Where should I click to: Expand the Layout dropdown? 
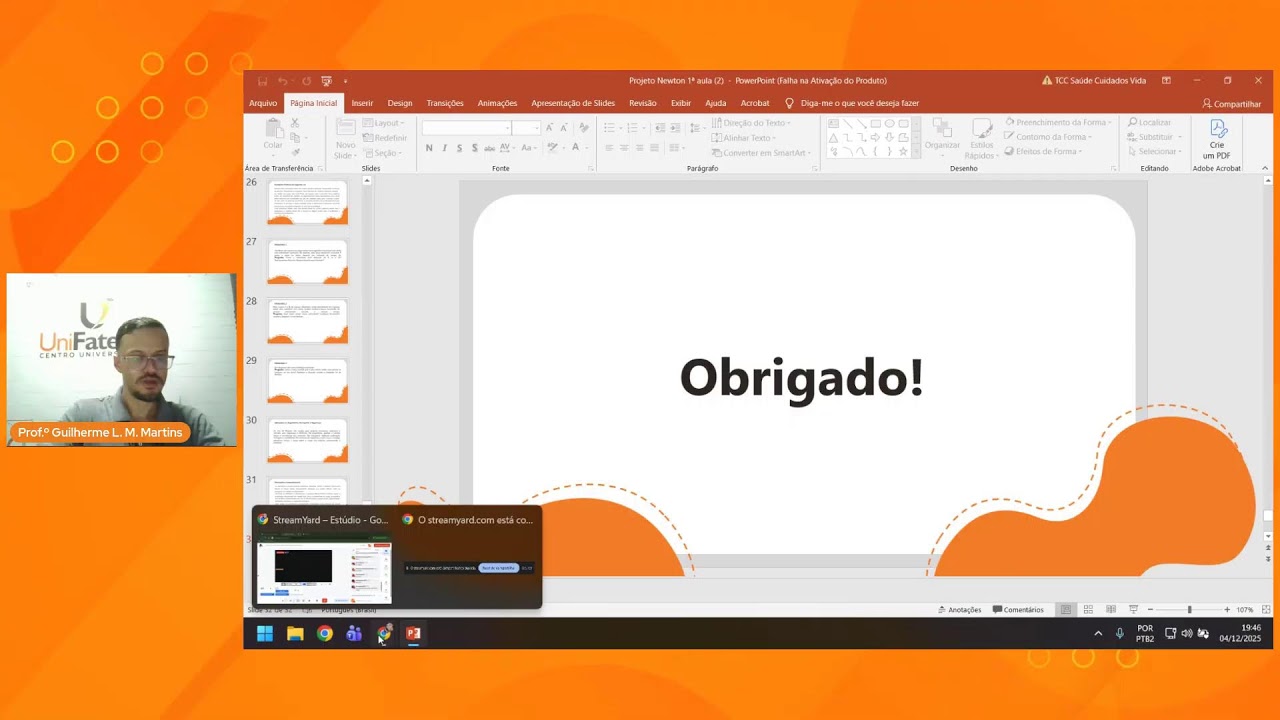(385, 123)
